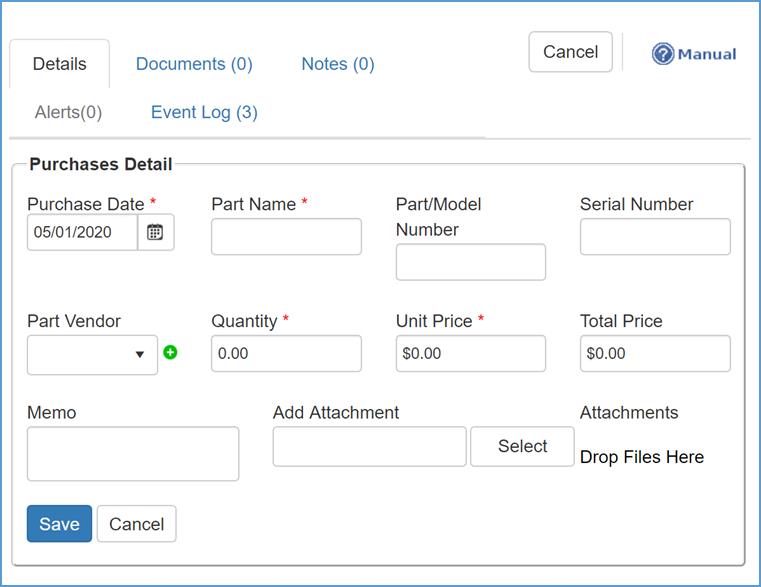The image size is (761, 587).
Task: Click into the Part Name field
Action: point(286,237)
